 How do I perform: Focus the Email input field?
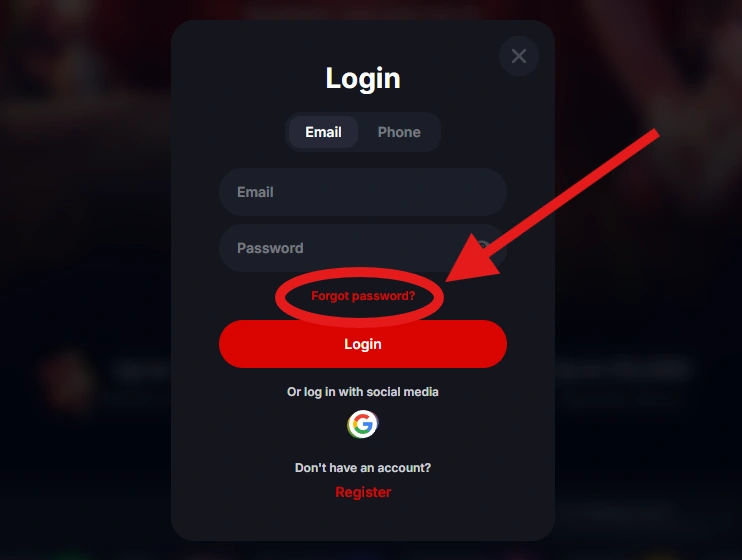pyautogui.click(x=363, y=192)
